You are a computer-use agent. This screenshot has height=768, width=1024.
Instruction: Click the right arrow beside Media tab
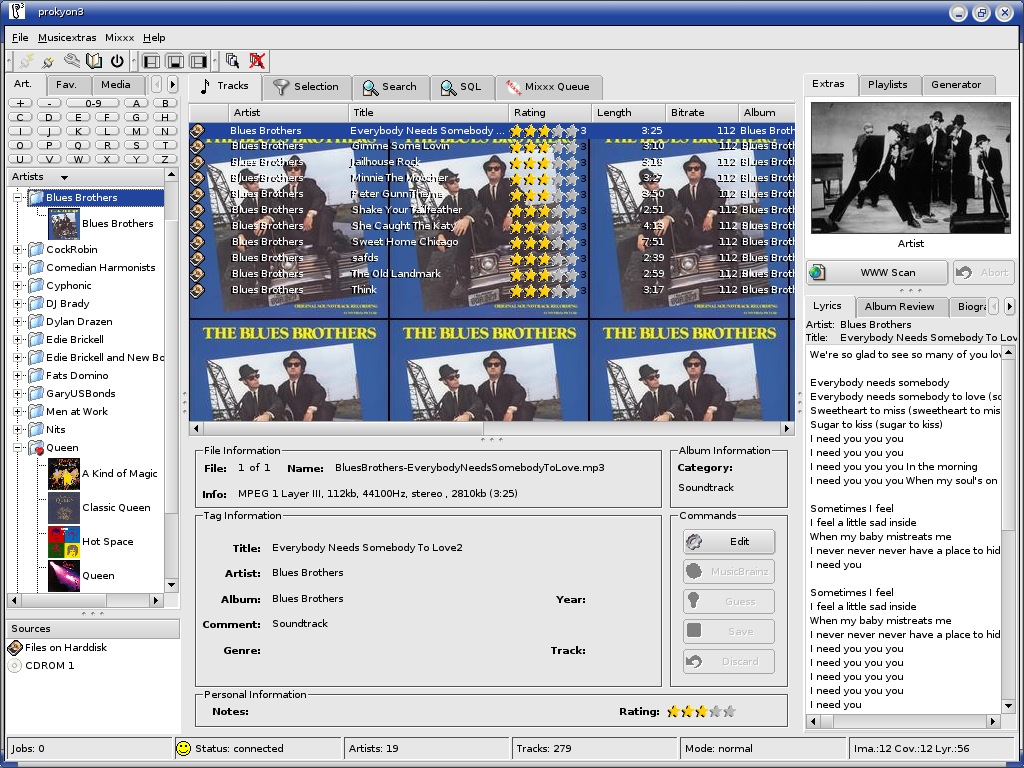point(172,84)
